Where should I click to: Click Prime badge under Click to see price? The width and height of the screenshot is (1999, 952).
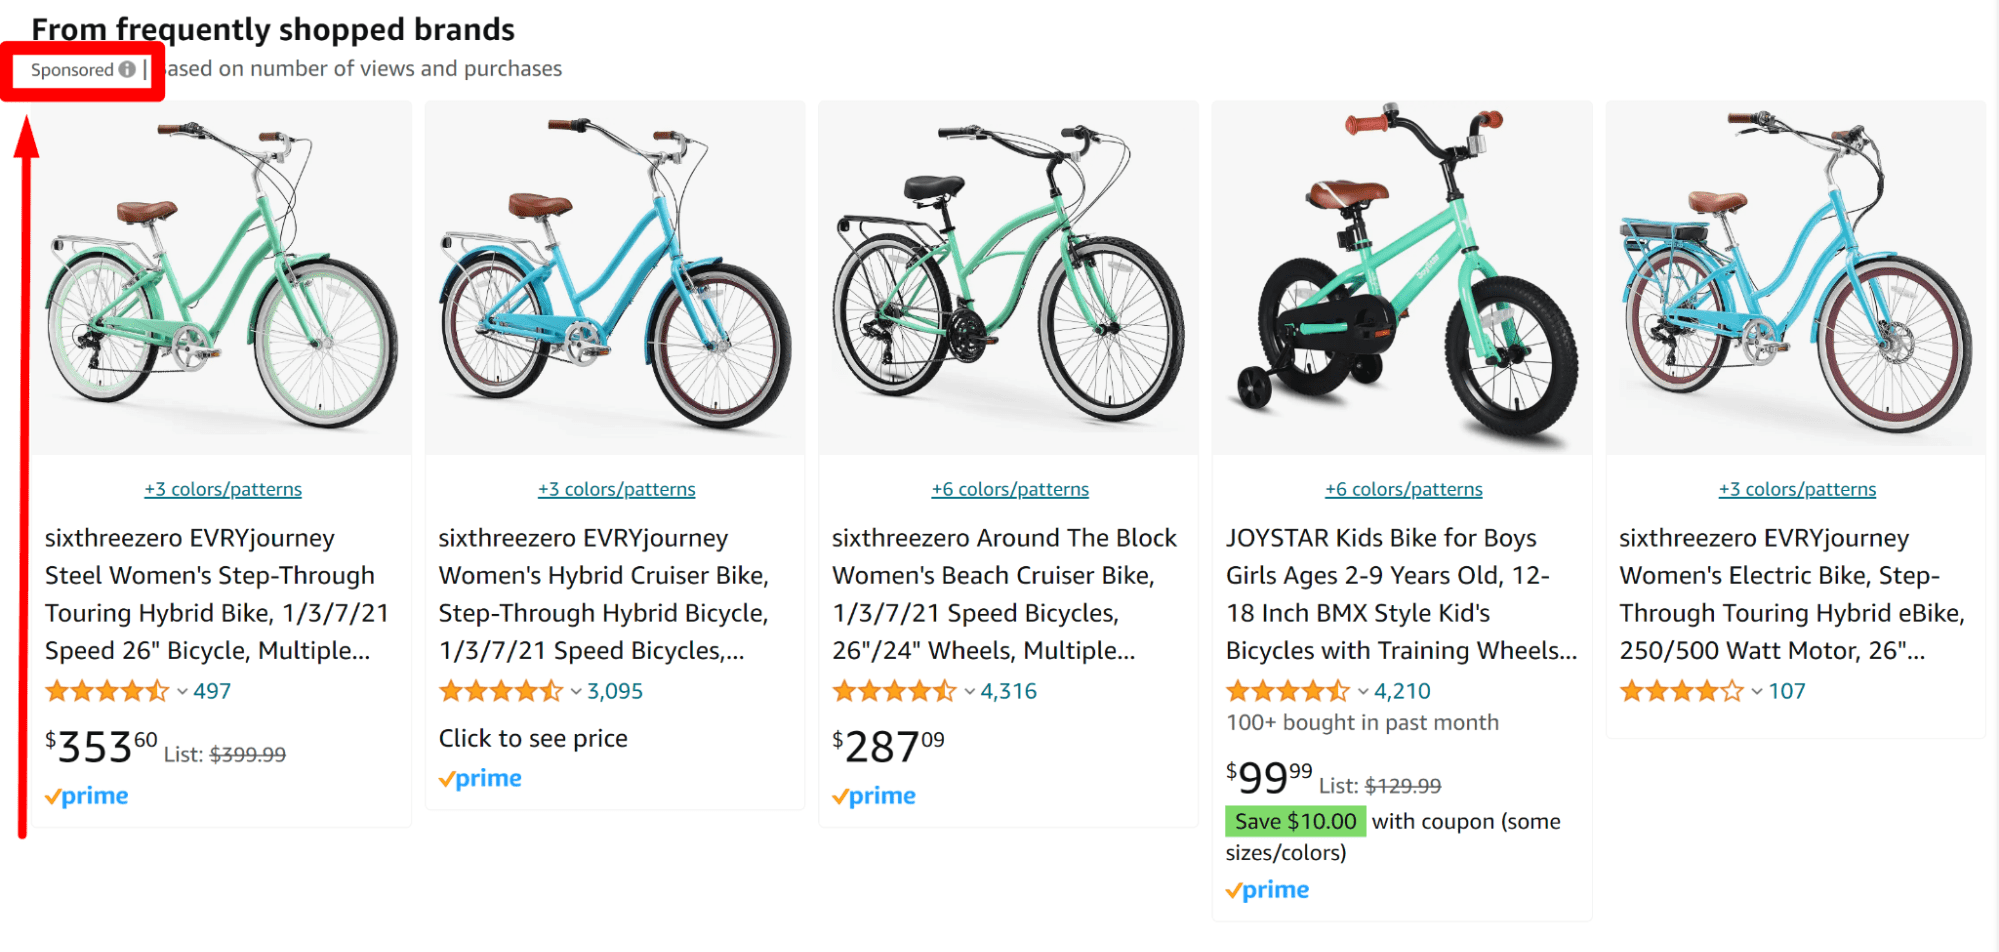click(481, 779)
